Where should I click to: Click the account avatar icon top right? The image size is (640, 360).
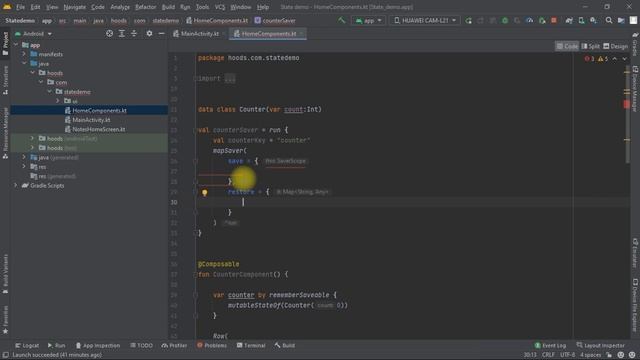click(633, 20)
